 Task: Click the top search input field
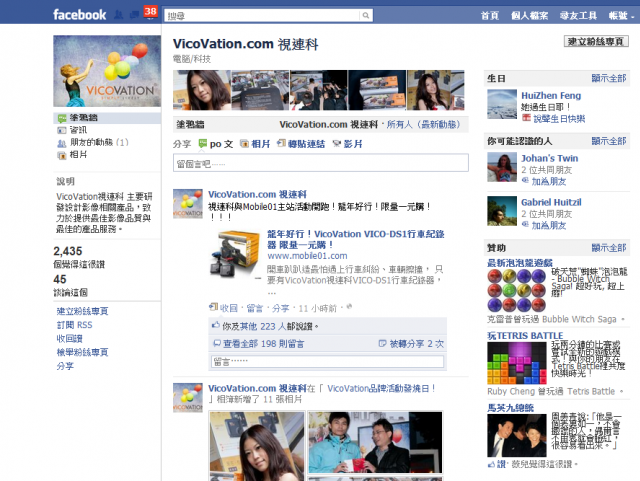click(262, 16)
